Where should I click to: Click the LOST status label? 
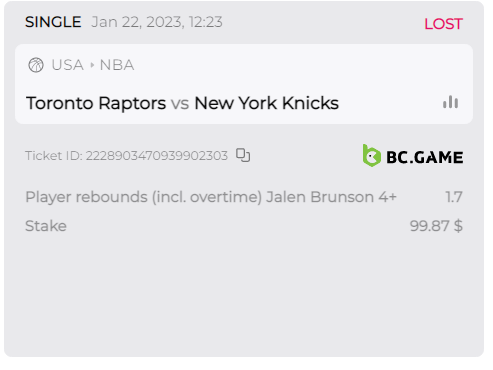[443, 24]
